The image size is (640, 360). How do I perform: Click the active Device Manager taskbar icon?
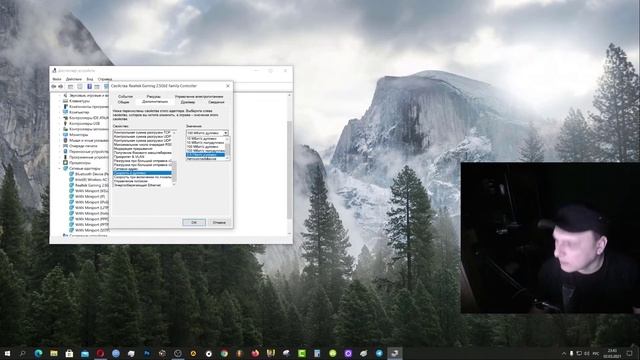(395, 353)
